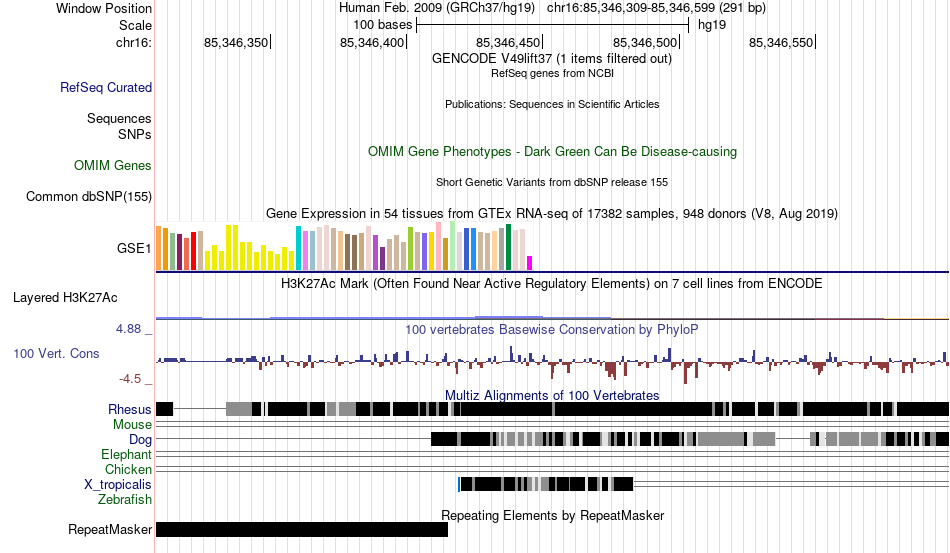
Task: Click the 'RefSeq genes from NCBI' title
Action: pyautogui.click(x=552, y=73)
